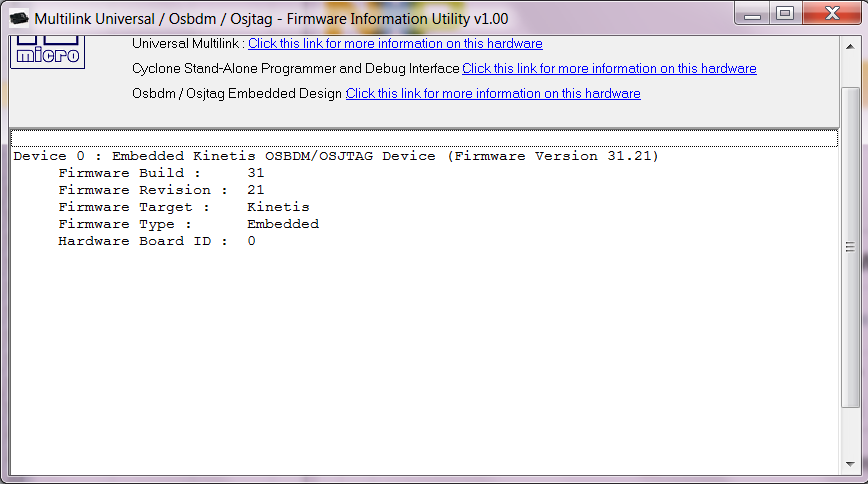Click the 'Osbdm / Osjtag Embedded Design' label

(237, 94)
